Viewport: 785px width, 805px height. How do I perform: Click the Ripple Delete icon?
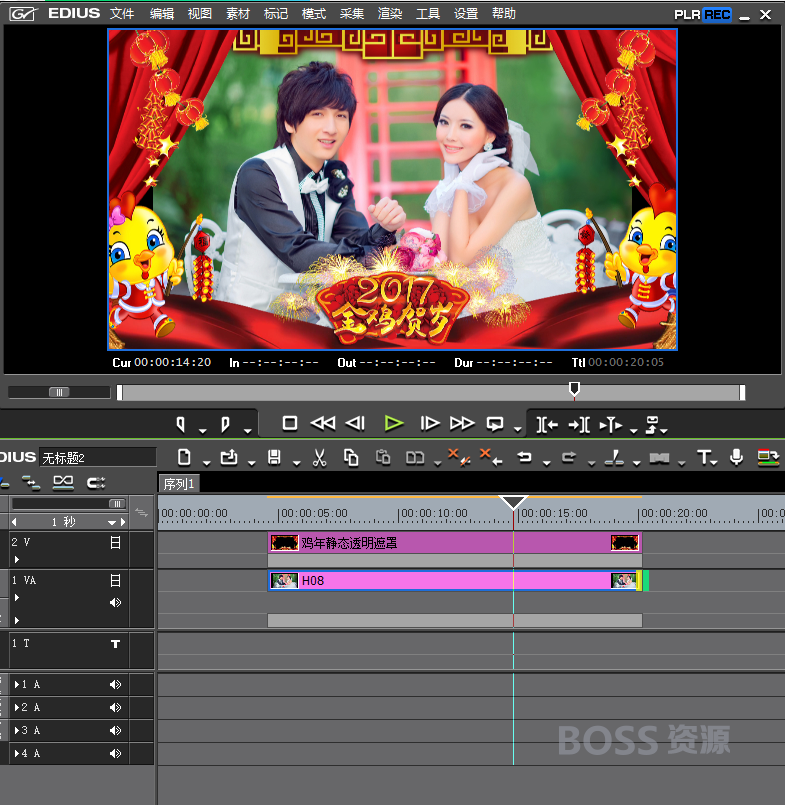tap(491, 457)
